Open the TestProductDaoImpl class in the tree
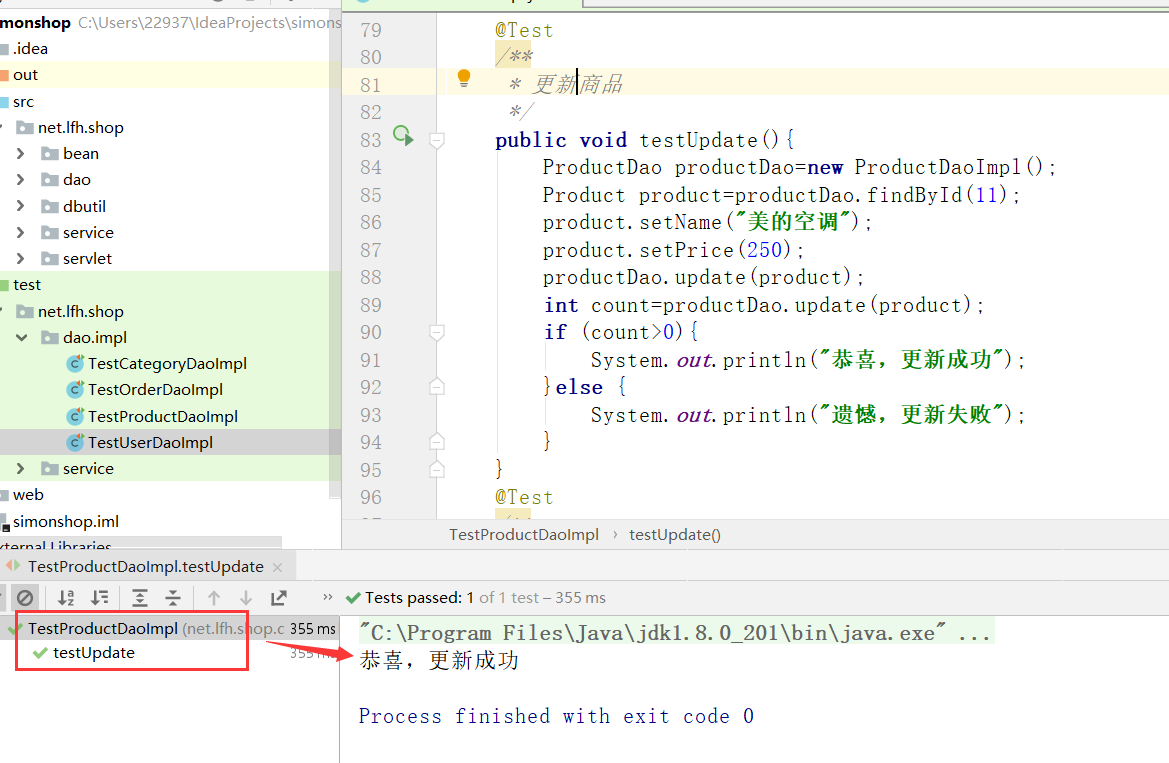Screen dimensions: 1169x763 tap(163, 416)
